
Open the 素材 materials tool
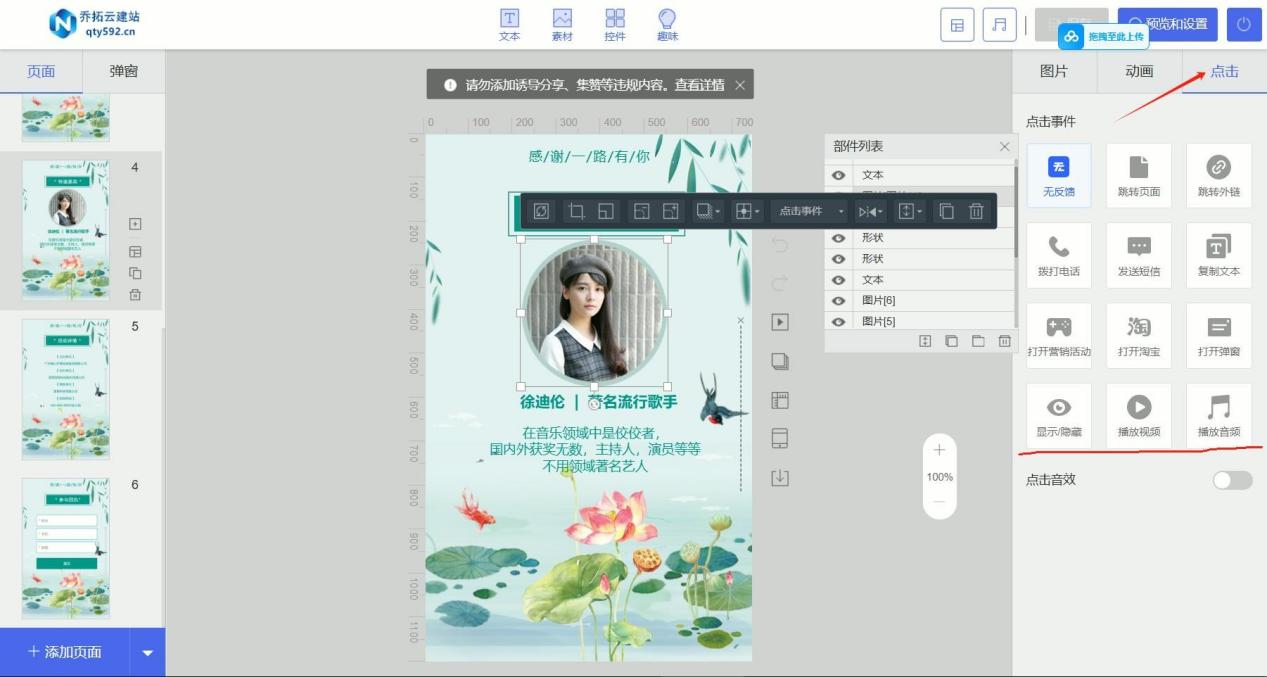[562, 25]
